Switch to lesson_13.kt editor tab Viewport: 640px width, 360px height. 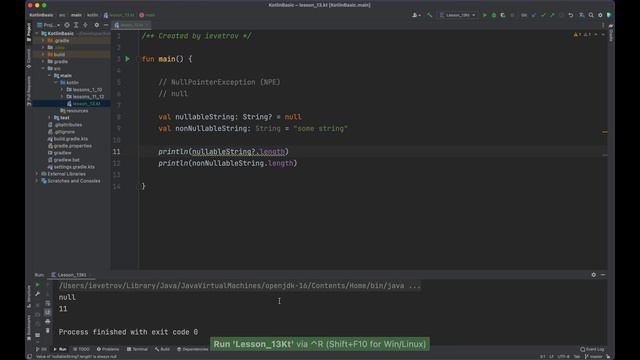tap(130, 25)
